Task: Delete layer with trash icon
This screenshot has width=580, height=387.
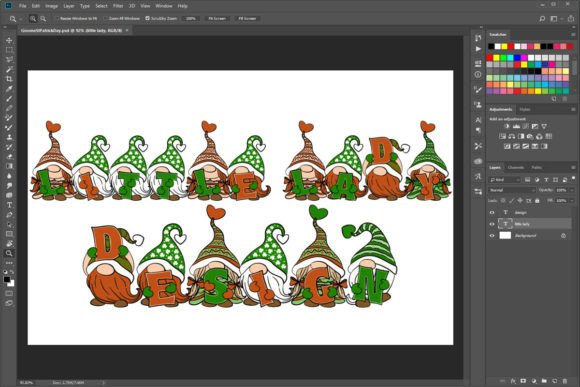Action: click(x=565, y=380)
